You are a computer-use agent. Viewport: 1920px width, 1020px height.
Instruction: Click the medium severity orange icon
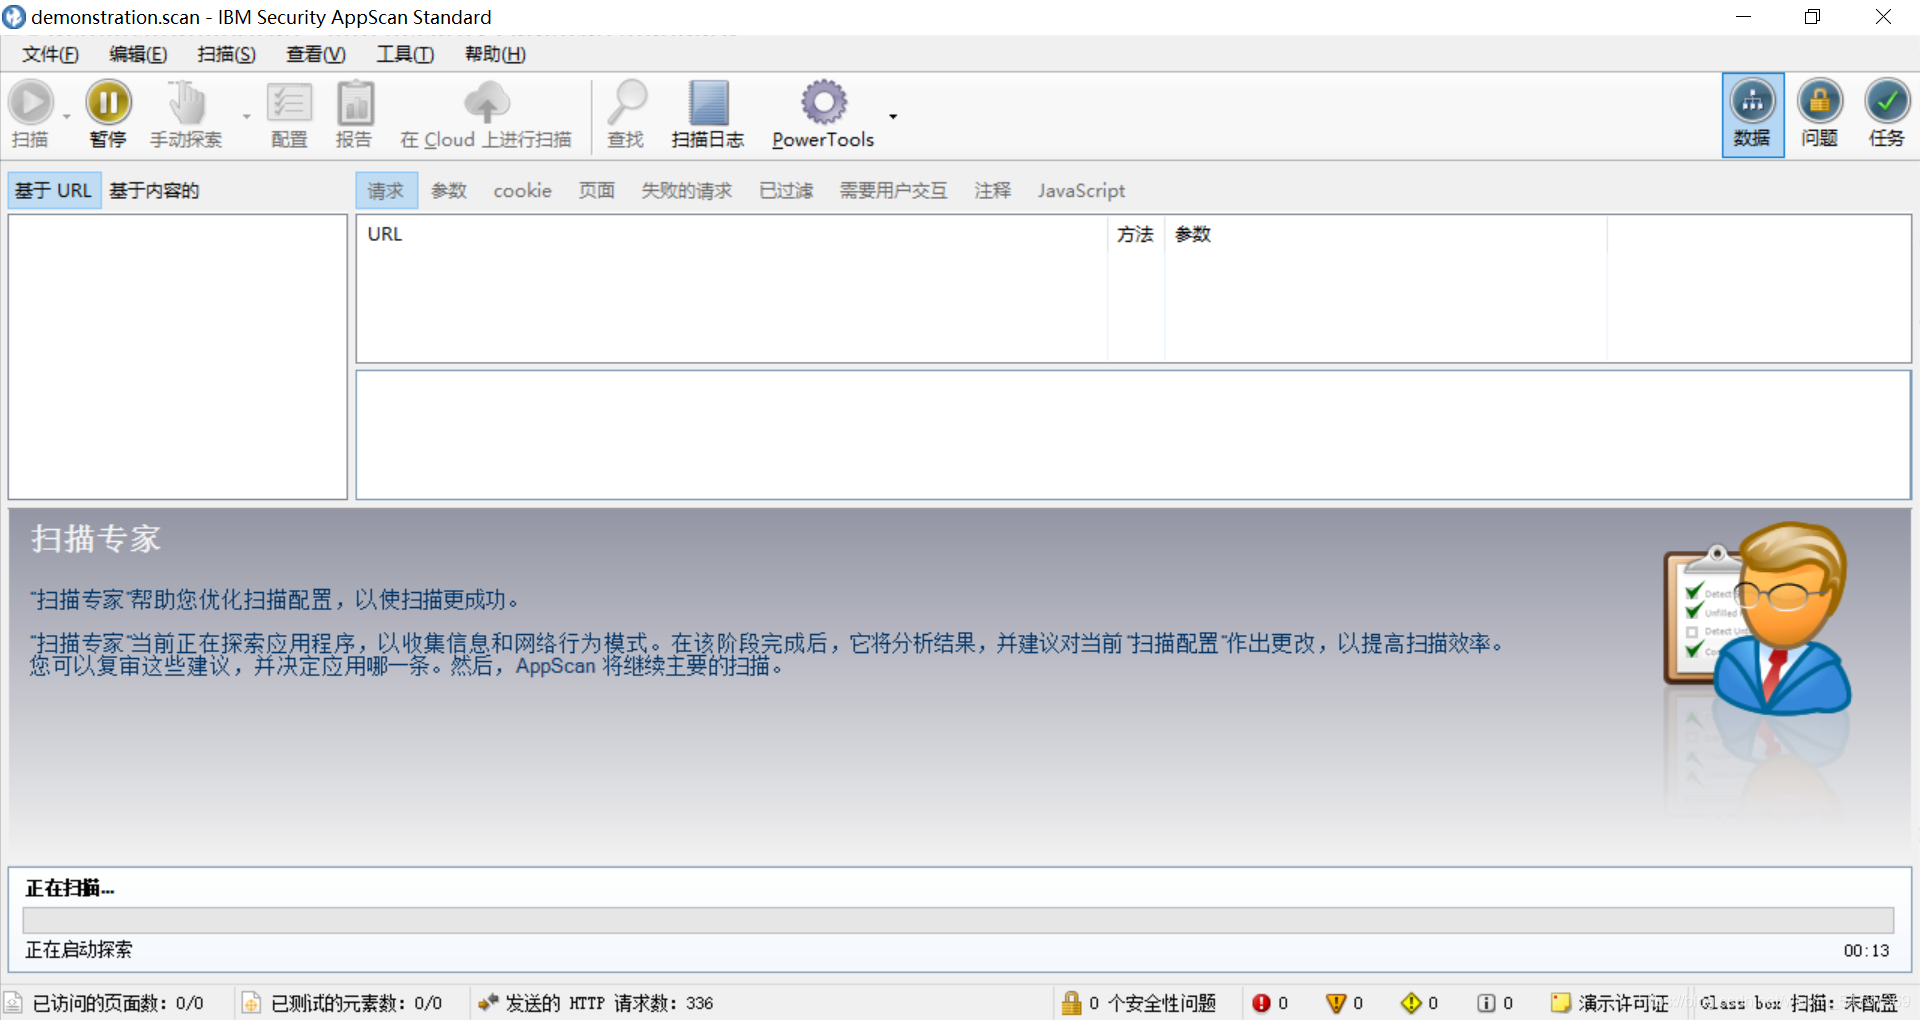pyautogui.click(x=1335, y=1003)
